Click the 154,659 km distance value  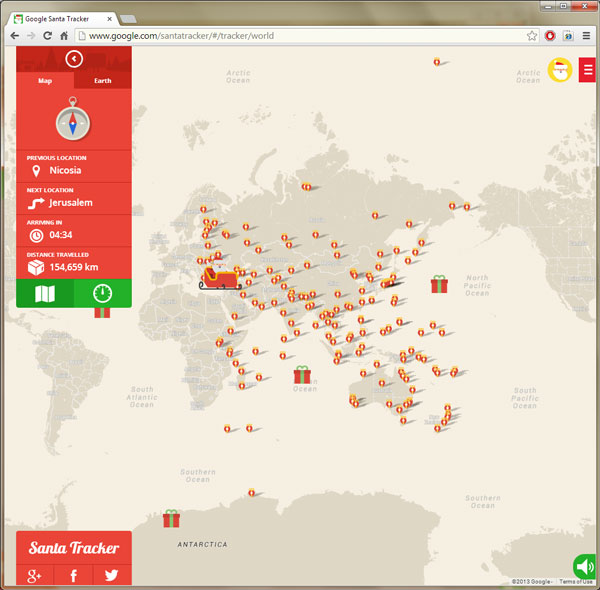[74, 267]
